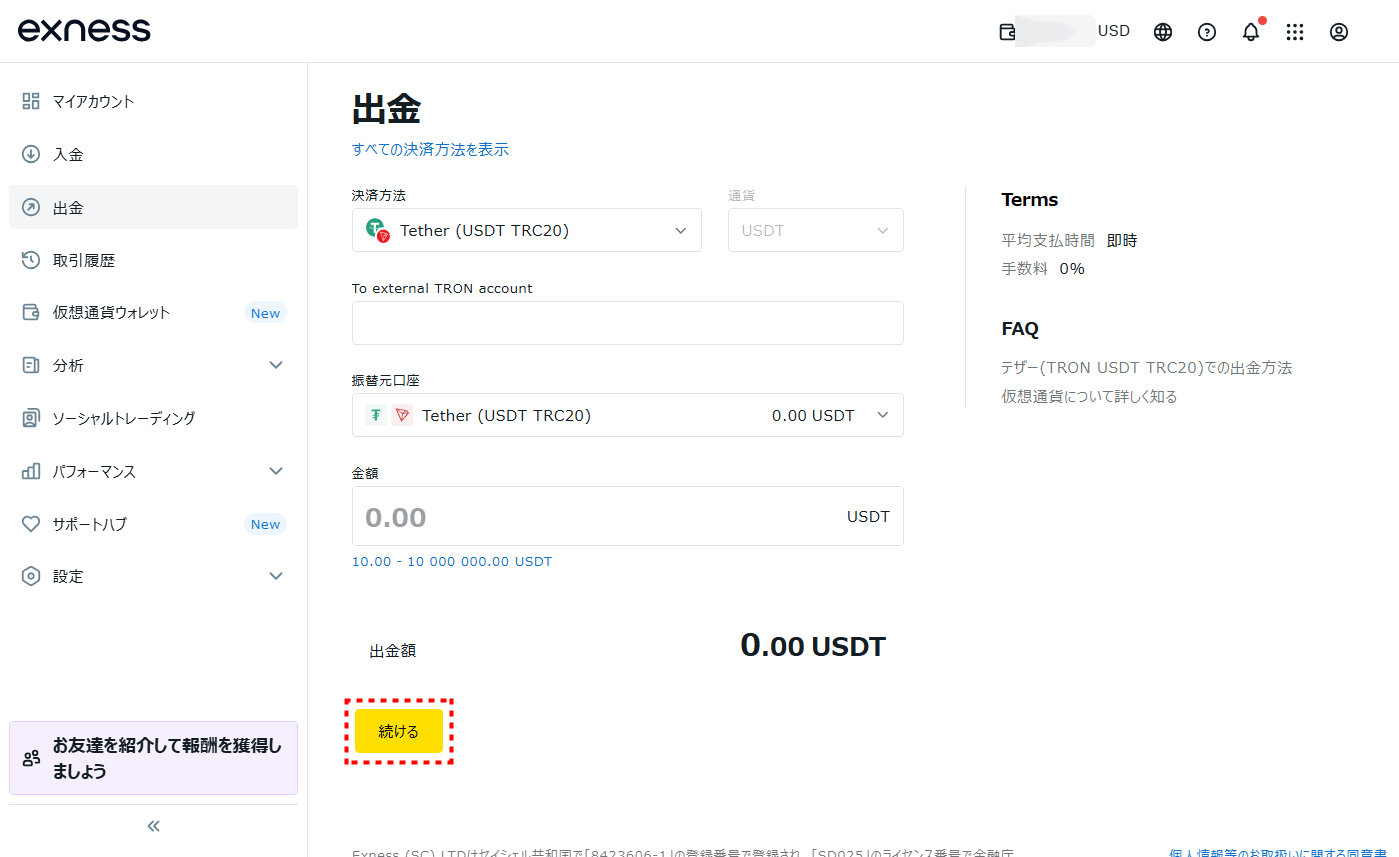Open the notifications bell
The height and width of the screenshot is (857, 1399).
click(x=1251, y=32)
